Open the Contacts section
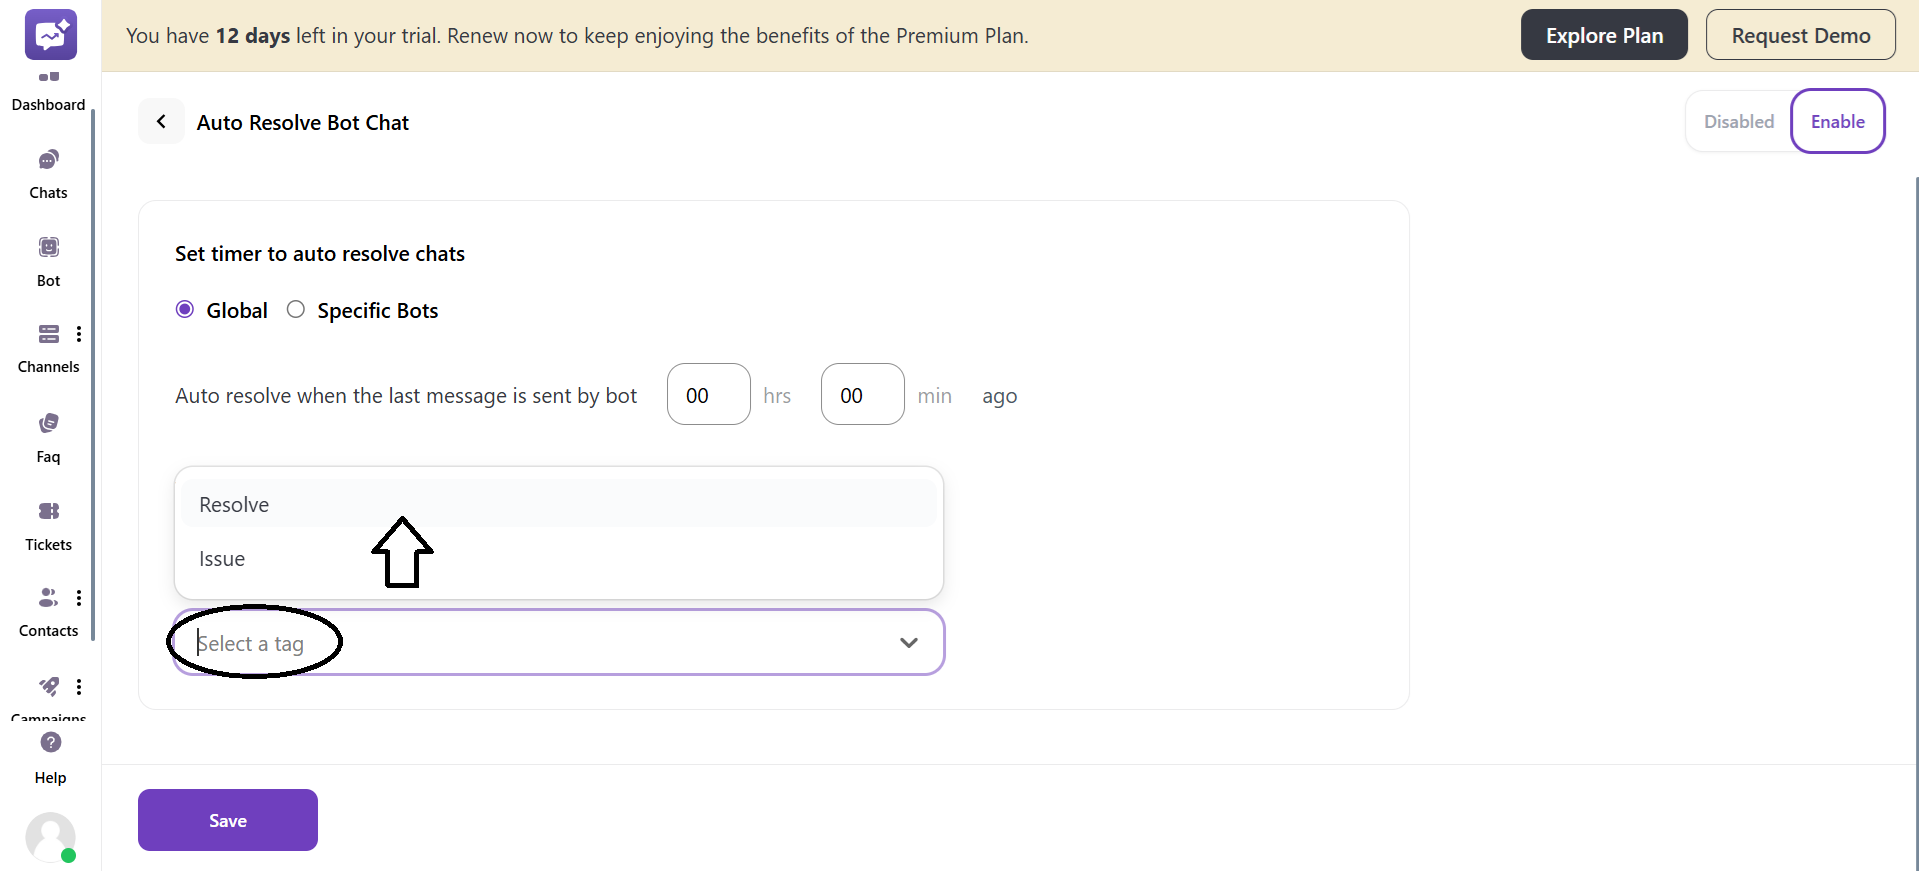The width and height of the screenshot is (1919, 876). click(48, 610)
